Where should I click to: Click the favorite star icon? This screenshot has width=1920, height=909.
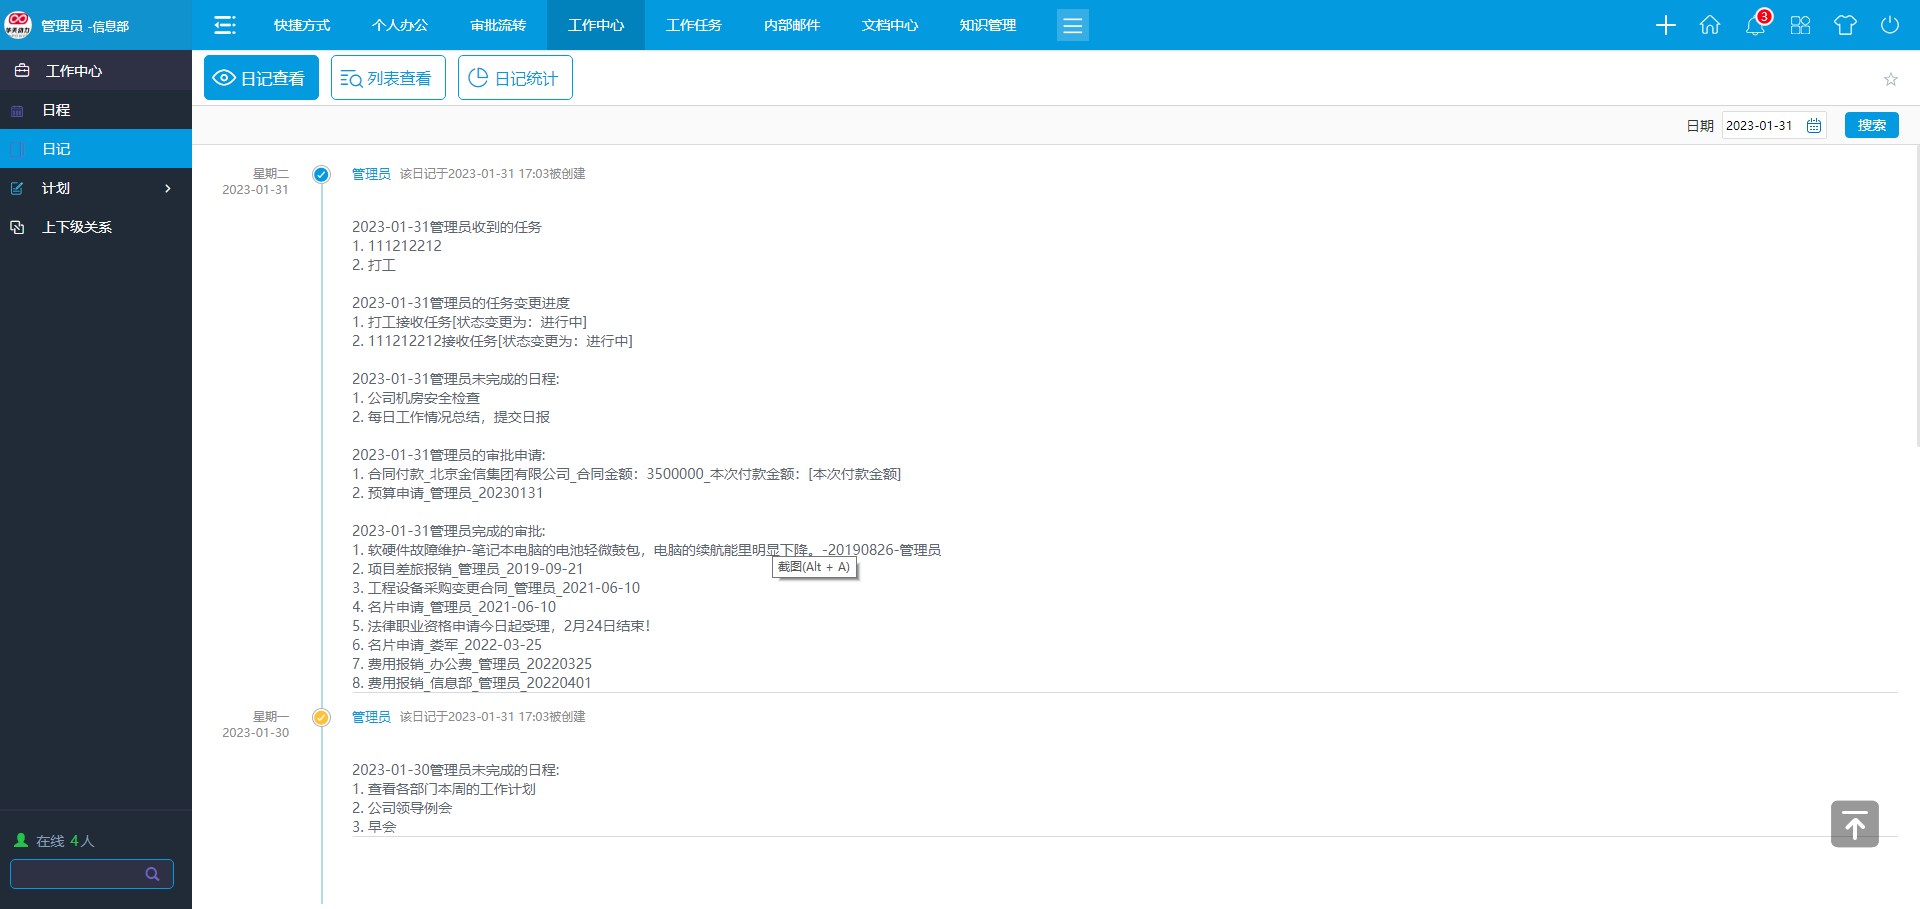[1890, 79]
